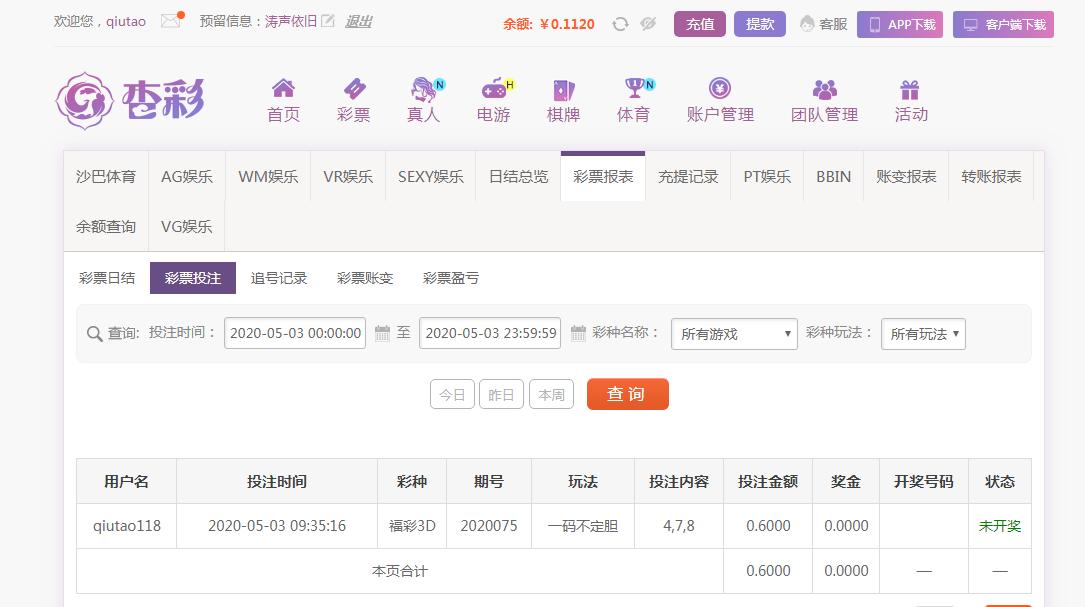This screenshot has height=607, width=1085.
Task: Select the 彩票投注 sub-tab
Action: point(193,278)
